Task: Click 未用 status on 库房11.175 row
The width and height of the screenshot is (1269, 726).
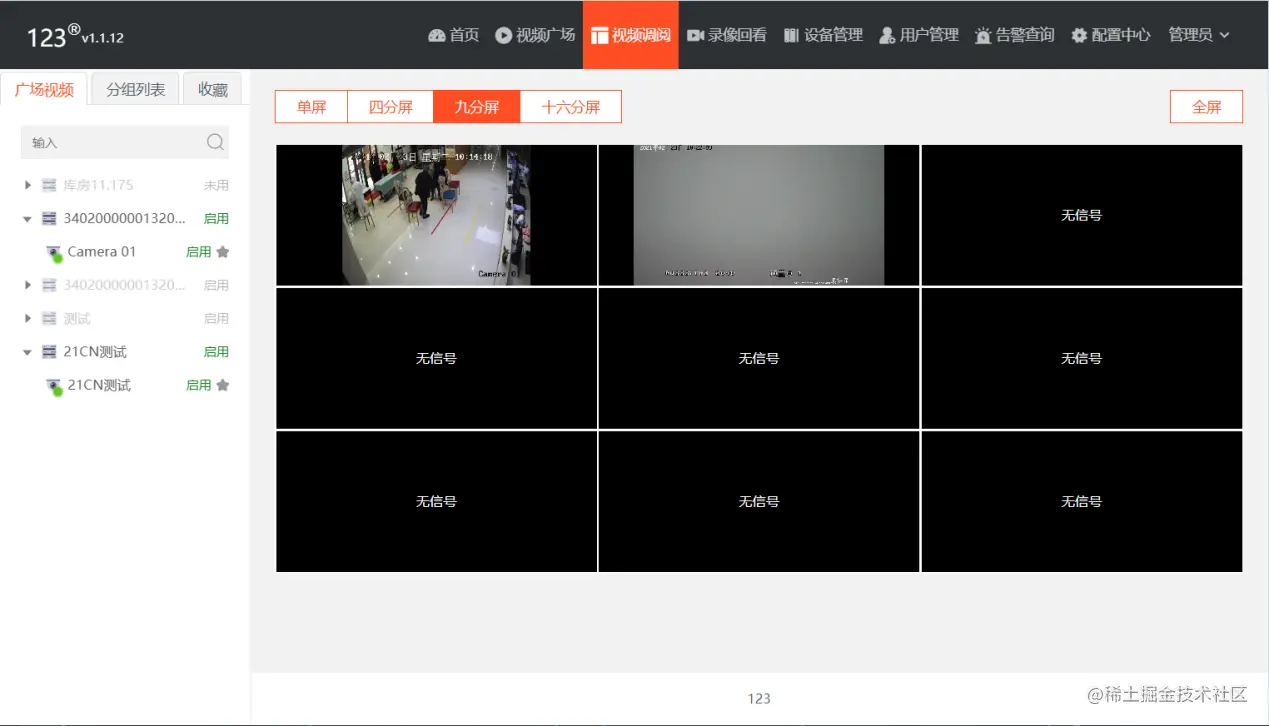Action: [216, 185]
